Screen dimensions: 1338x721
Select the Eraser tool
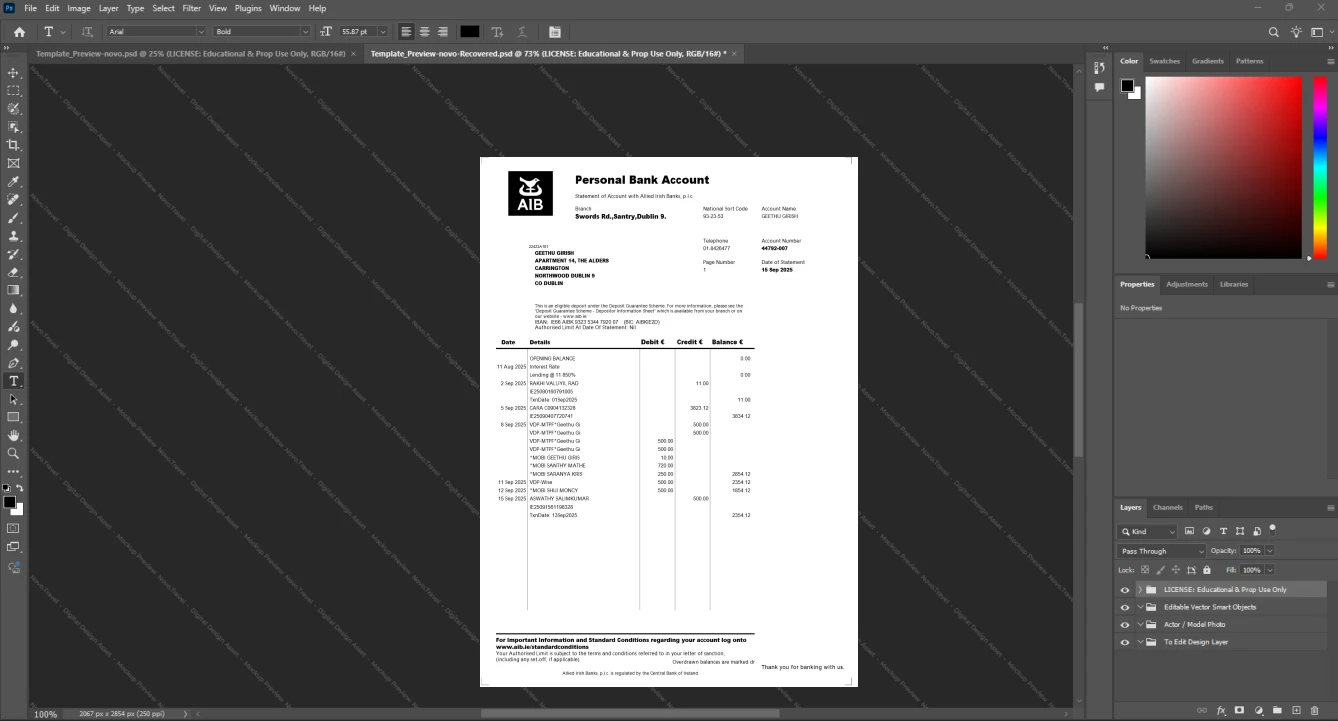(x=14, y=272)
